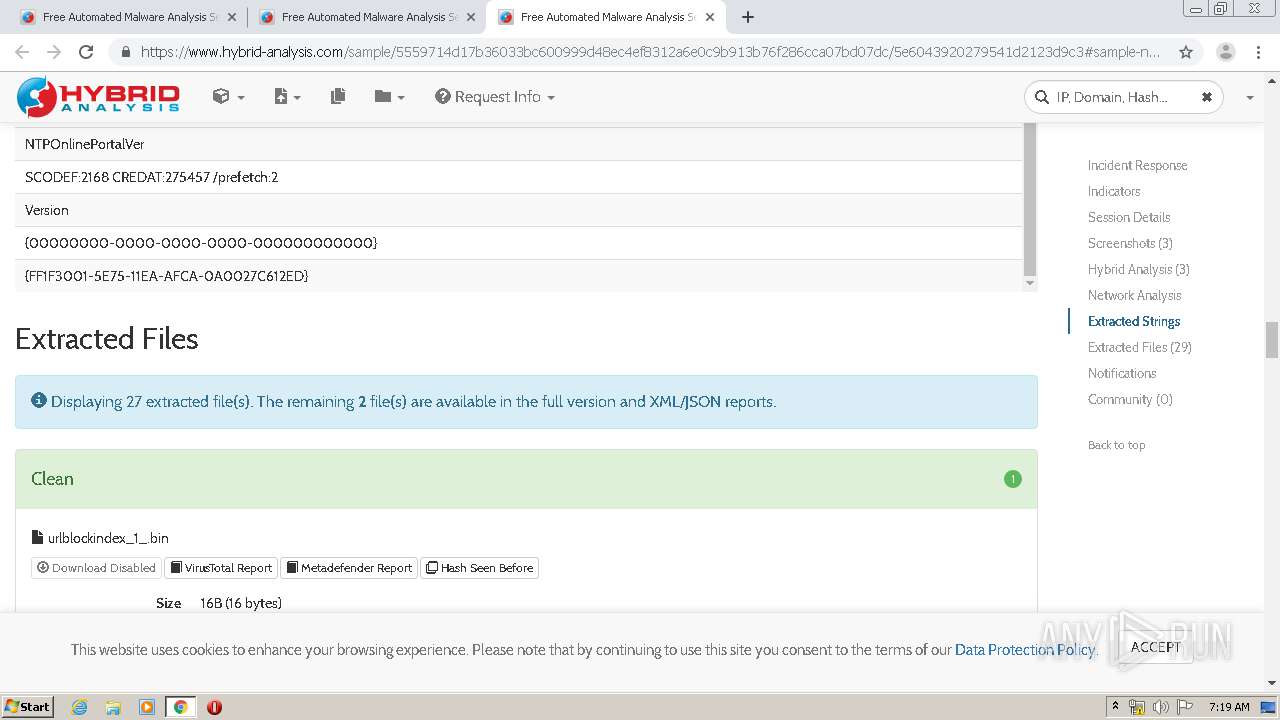The width and height of the screenshot is (1280, 720).
Task: Click the strings table scrollbar down arrow
Action: click(x=1030, y=283)
